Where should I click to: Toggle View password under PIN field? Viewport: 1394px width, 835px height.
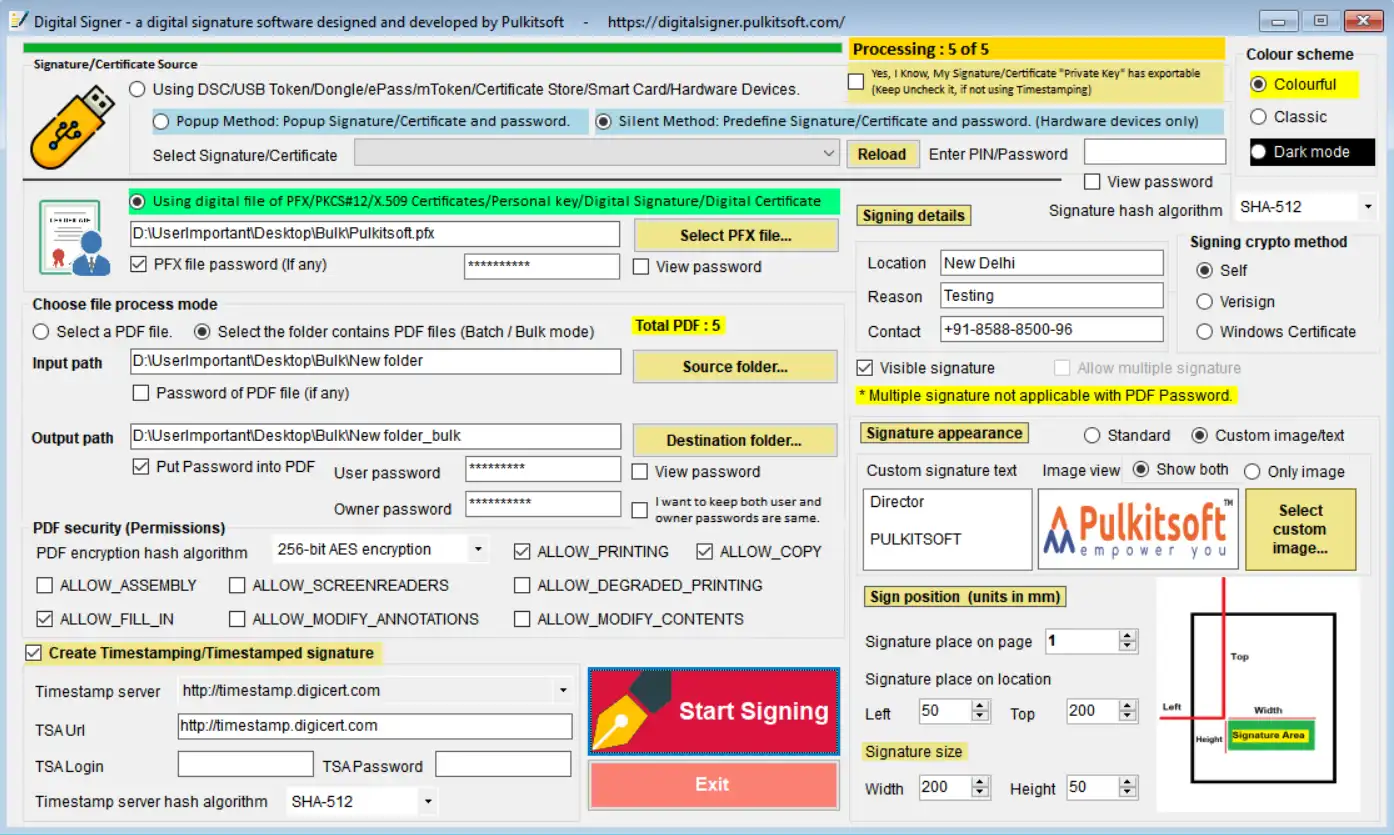[1092, 182]
